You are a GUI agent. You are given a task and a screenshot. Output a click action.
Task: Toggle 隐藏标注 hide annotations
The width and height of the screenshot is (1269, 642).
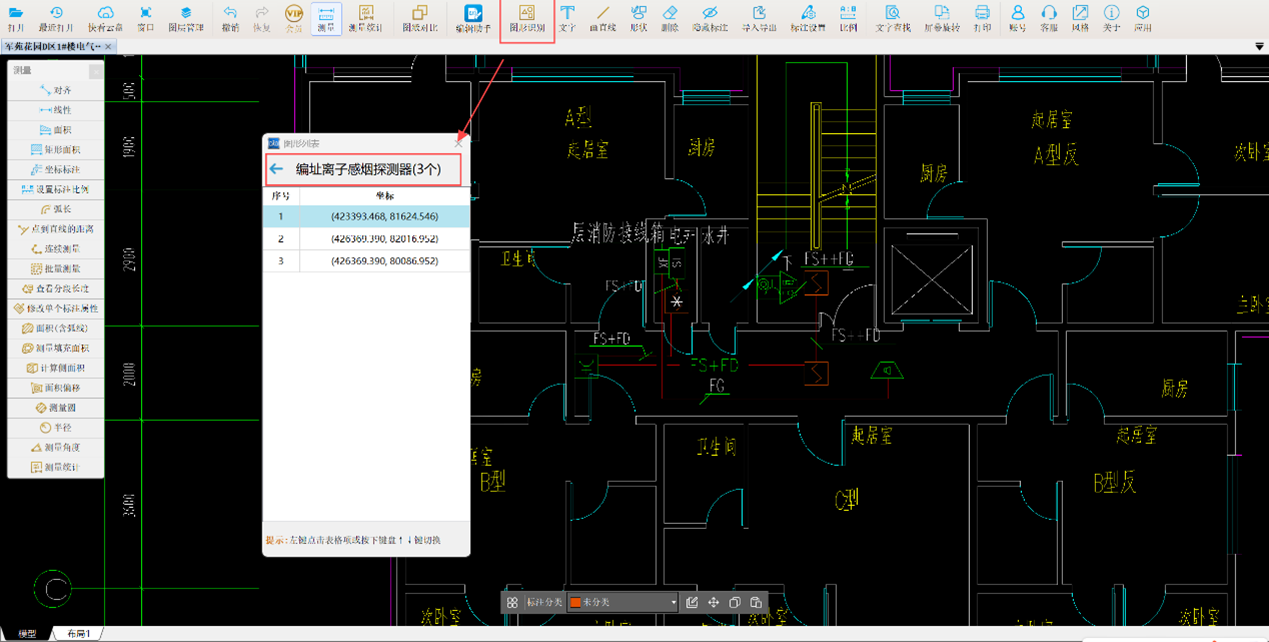[709, 18]
